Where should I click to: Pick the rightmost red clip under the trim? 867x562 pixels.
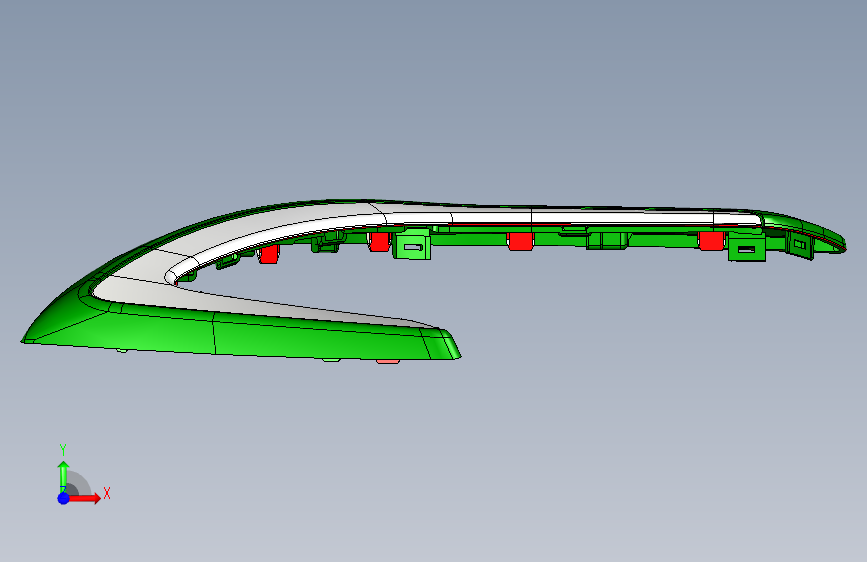711,241
